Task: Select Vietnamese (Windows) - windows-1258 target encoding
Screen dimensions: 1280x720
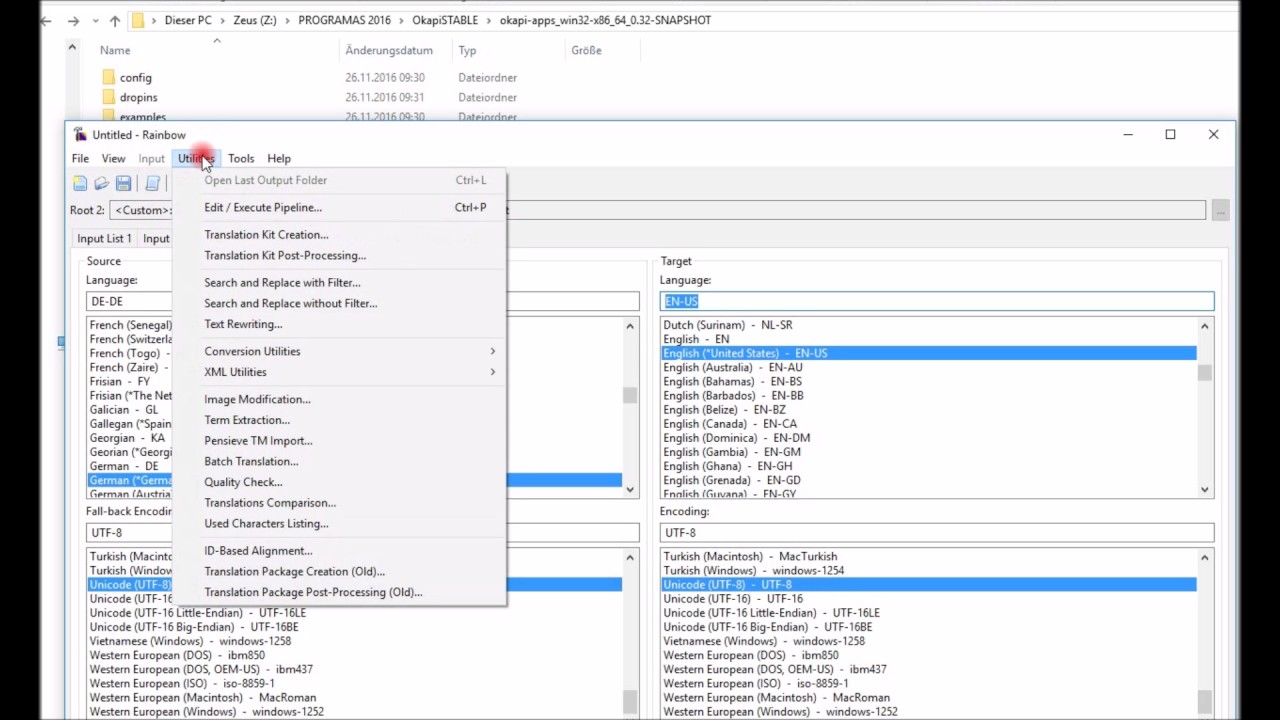Action: 764,641
